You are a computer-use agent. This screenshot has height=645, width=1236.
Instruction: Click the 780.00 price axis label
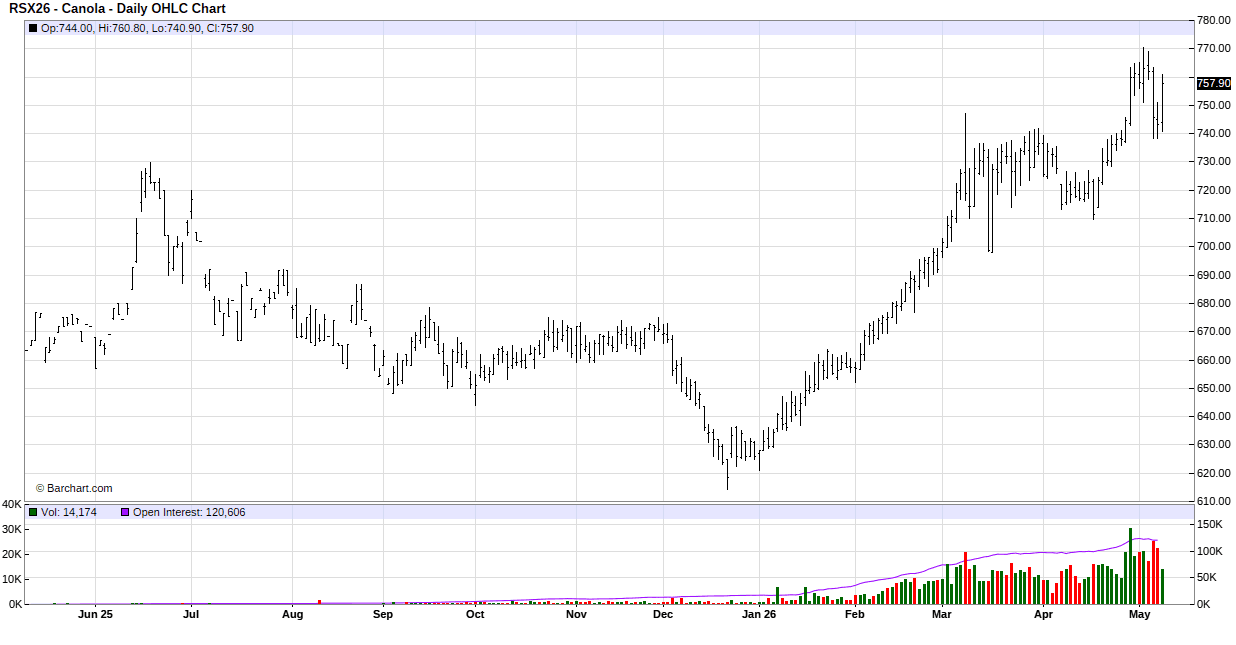pyautogui.click(x=1213, y=20)
